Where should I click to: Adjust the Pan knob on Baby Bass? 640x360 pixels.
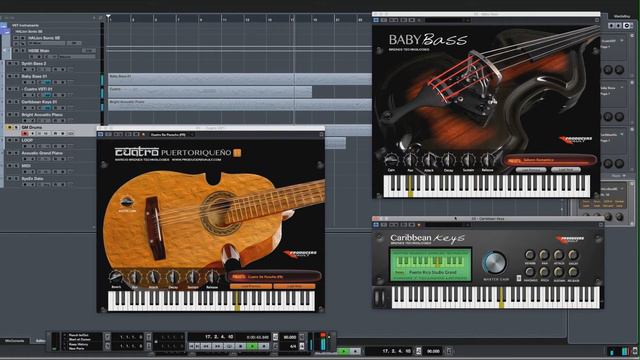(x=410, y=160)
